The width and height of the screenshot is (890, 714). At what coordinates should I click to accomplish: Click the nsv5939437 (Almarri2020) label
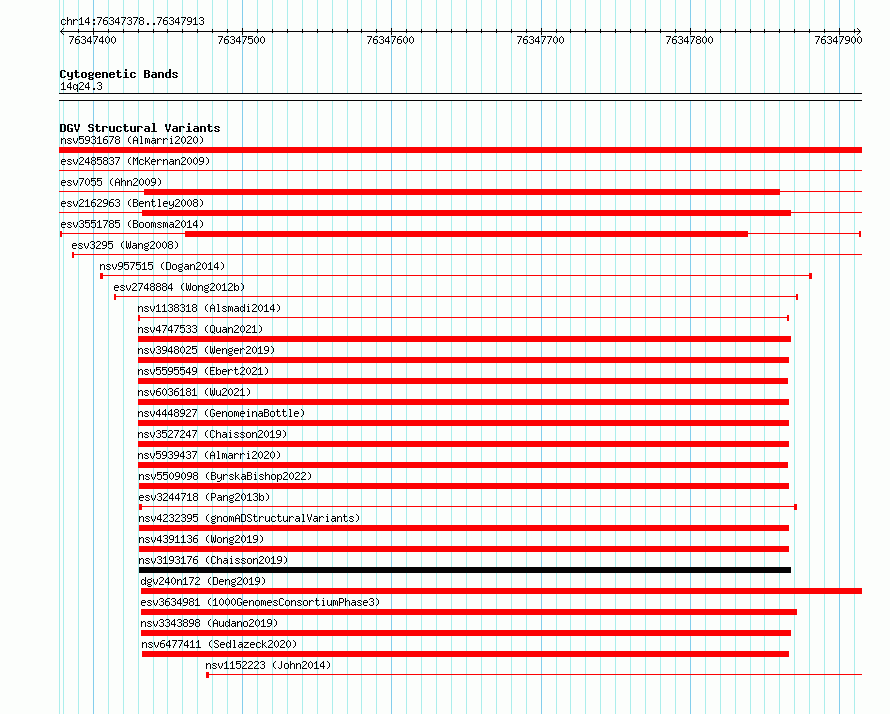pos(209,455)
